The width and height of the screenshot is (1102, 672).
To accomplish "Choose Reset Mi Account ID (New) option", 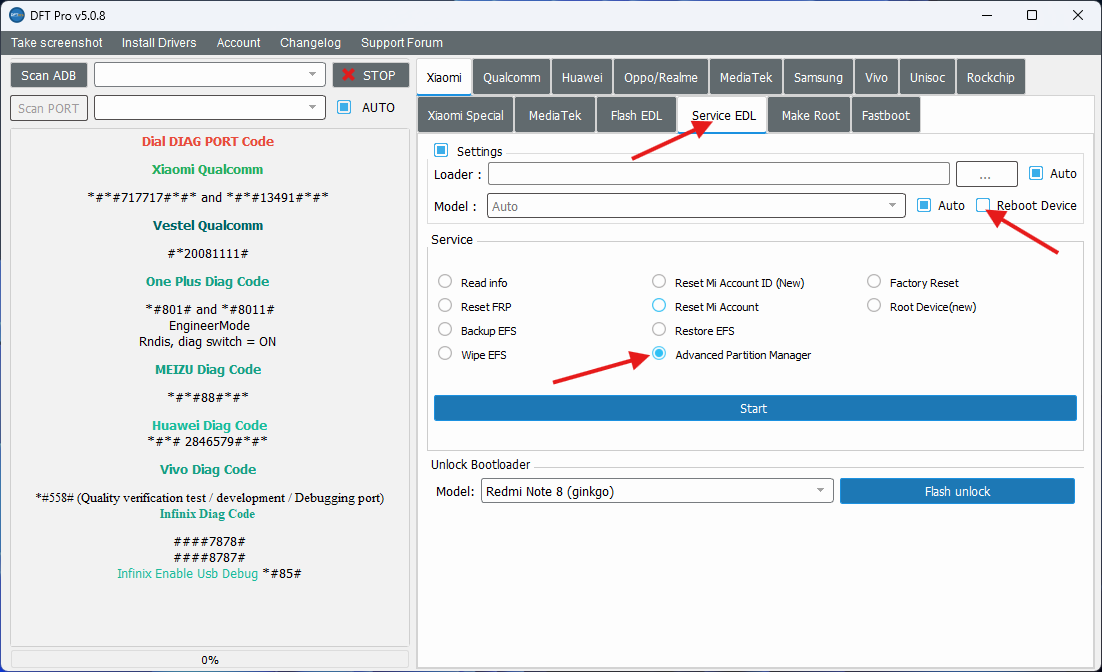I will point(659,282).
